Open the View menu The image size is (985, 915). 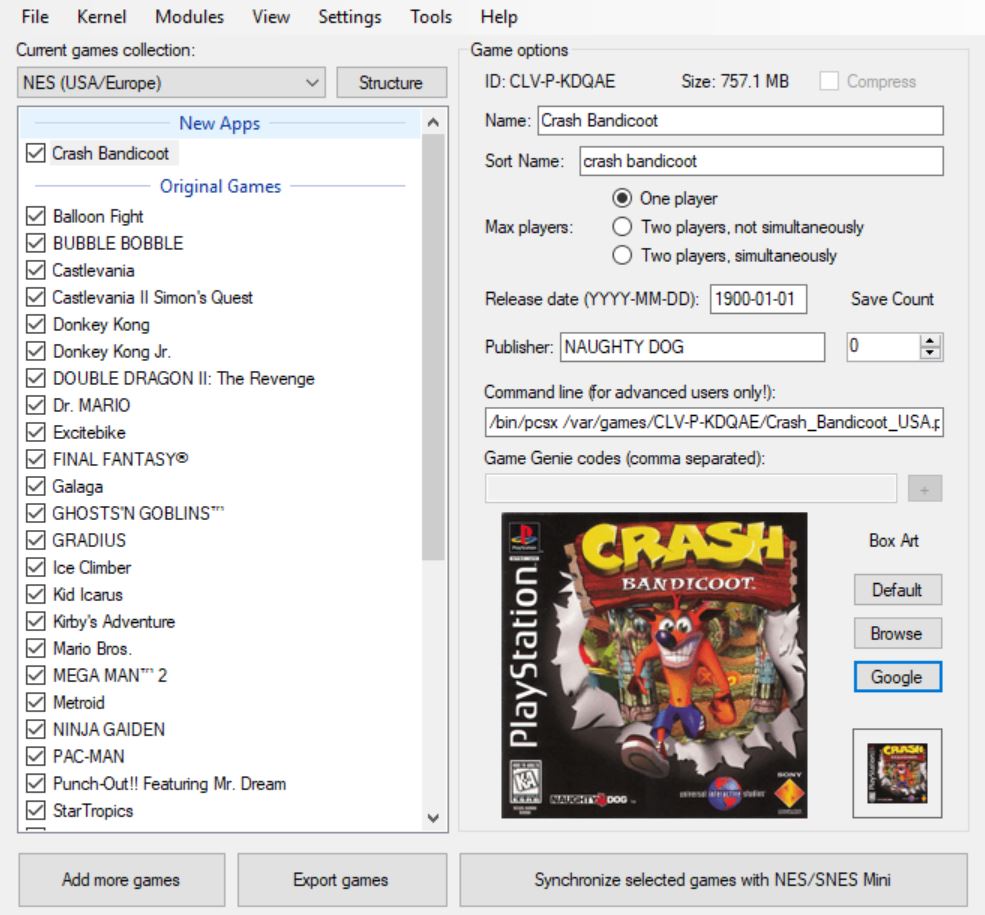point(271,16)
